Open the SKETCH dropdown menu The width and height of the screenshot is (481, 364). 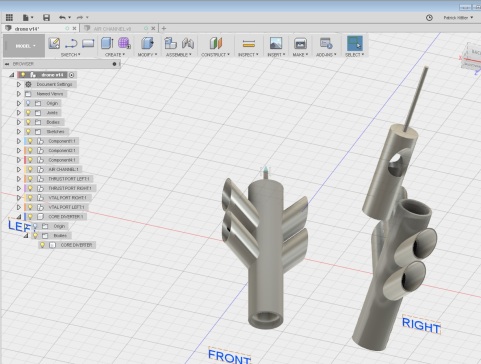point(70,55)
